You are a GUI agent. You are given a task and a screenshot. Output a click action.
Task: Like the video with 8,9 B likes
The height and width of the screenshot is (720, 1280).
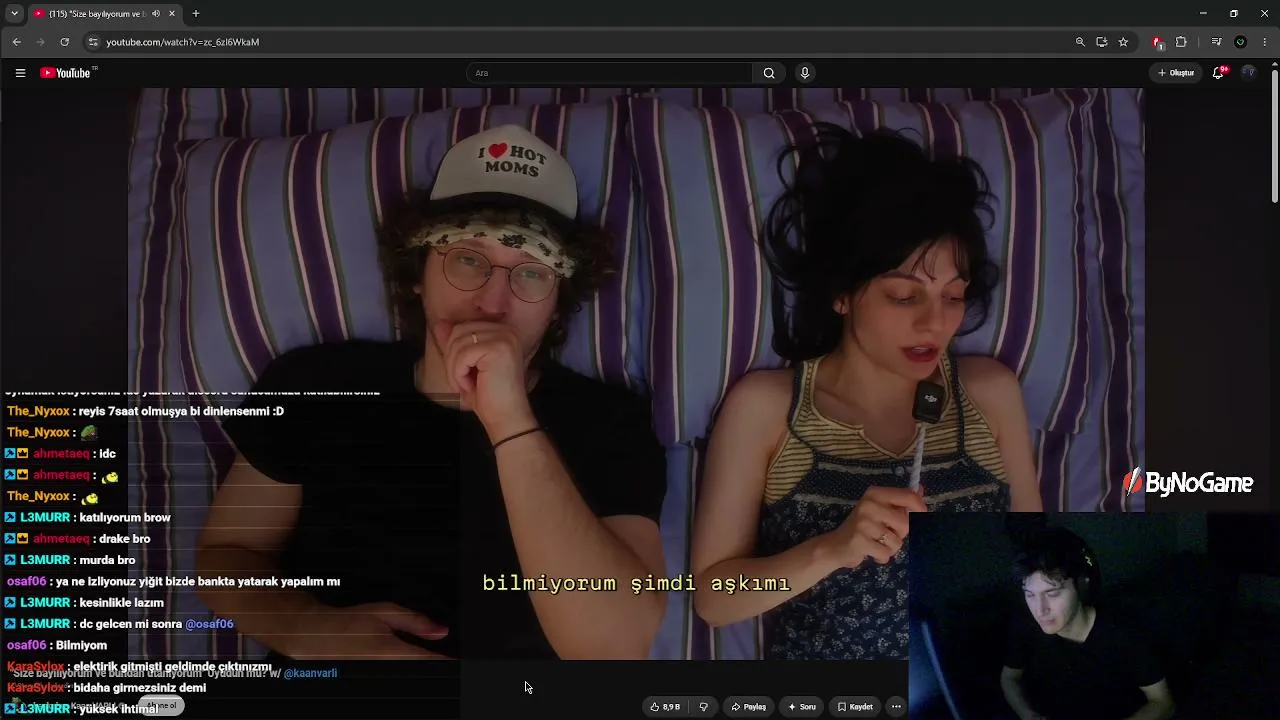[x=665, y=707]
